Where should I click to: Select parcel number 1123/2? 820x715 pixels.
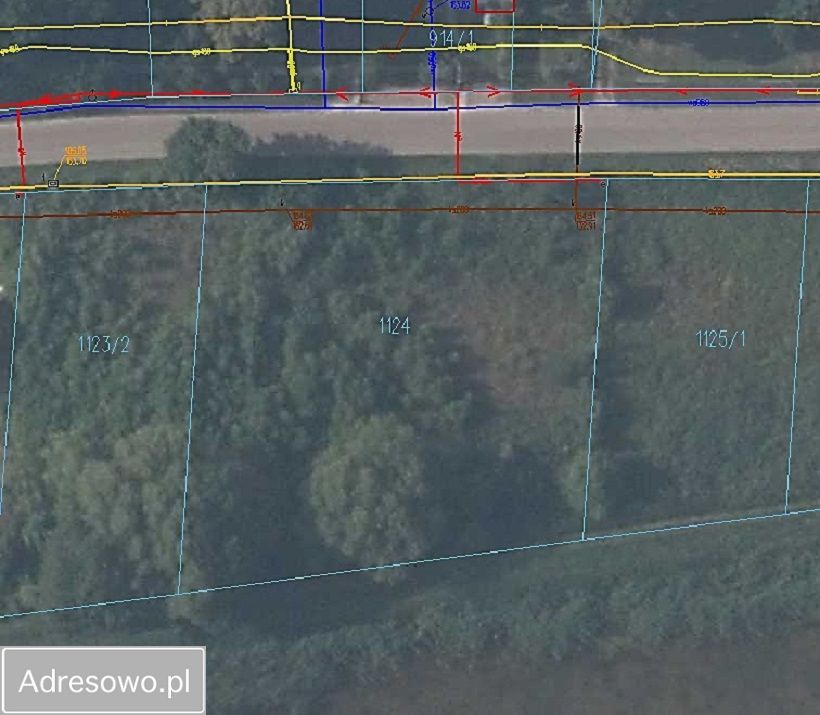104,344
